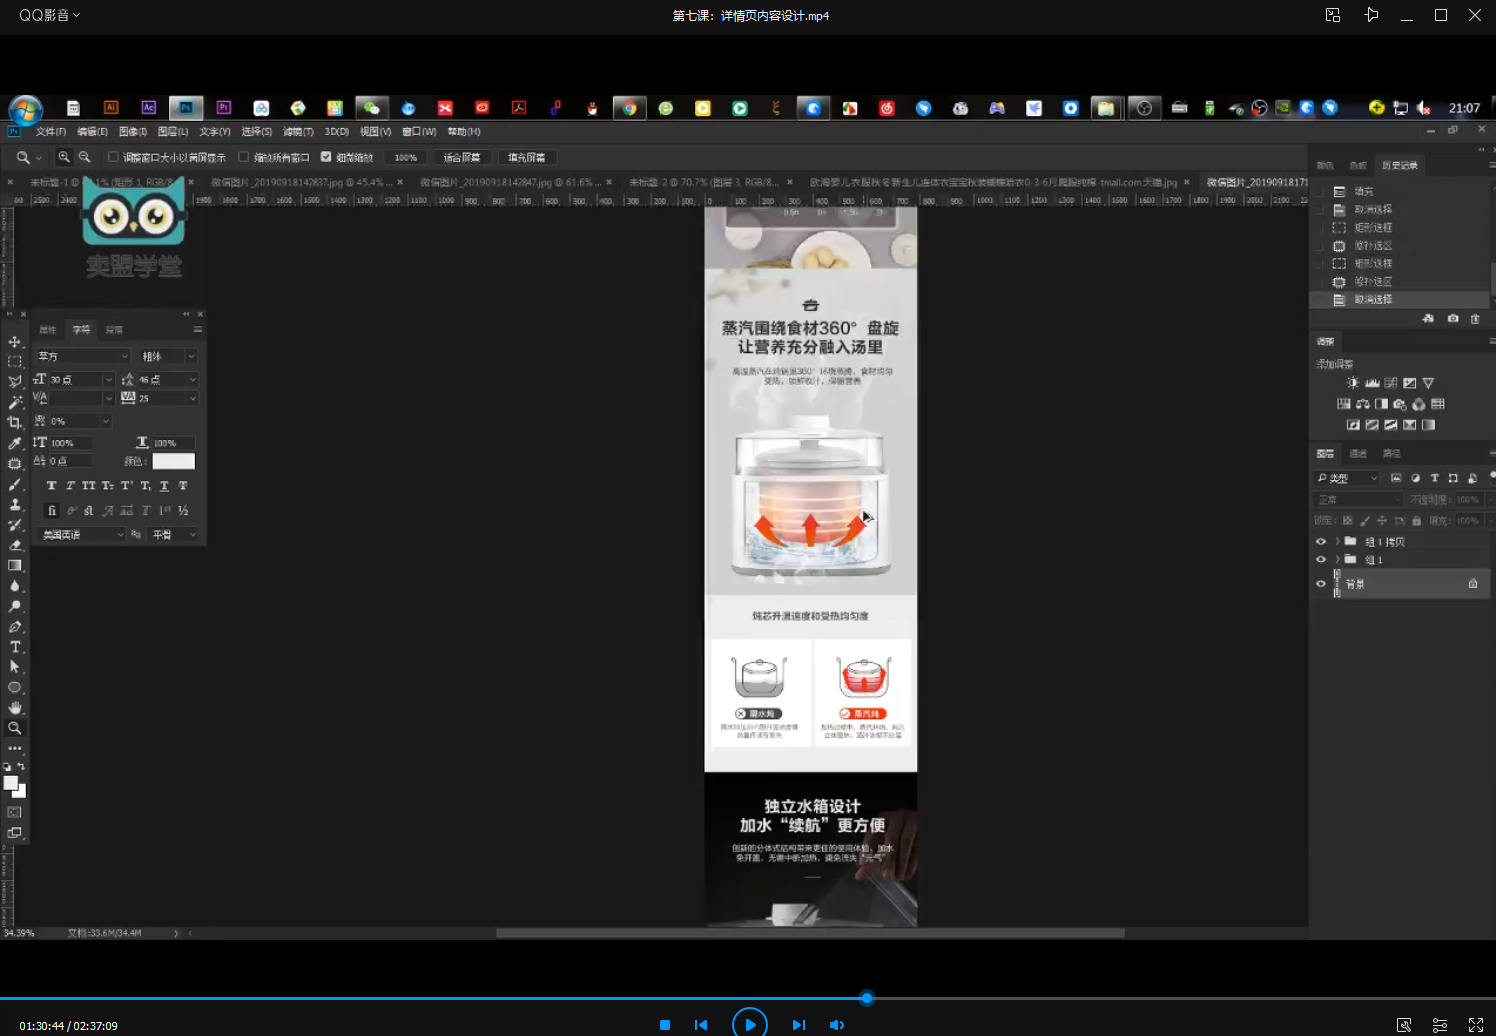1496x1036 pixels.
Task: Click the text color swatch in Character panel
Action: coord(173,461)
